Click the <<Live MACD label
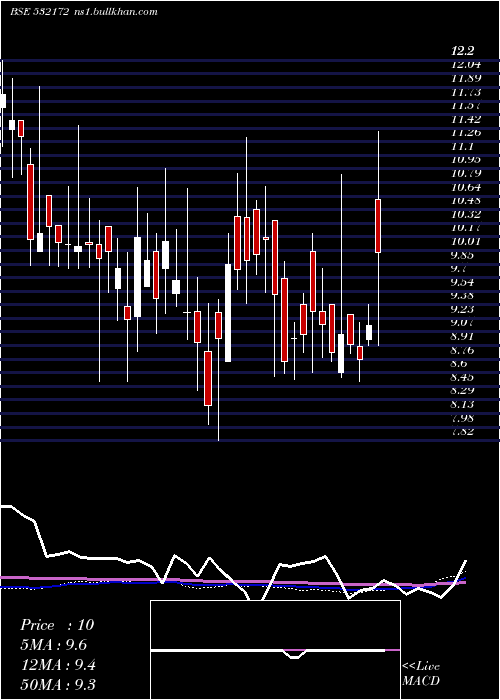Image resolution: width=500 pixels, height=700 pixels. [421, 674]
